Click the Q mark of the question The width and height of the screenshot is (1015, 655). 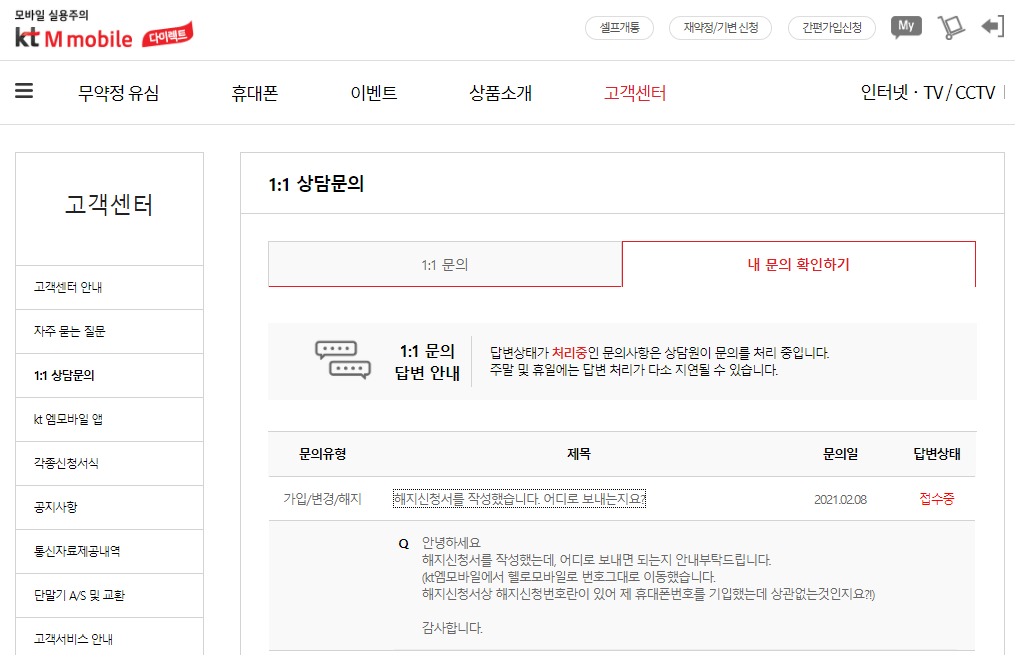(x=404, y=544)
